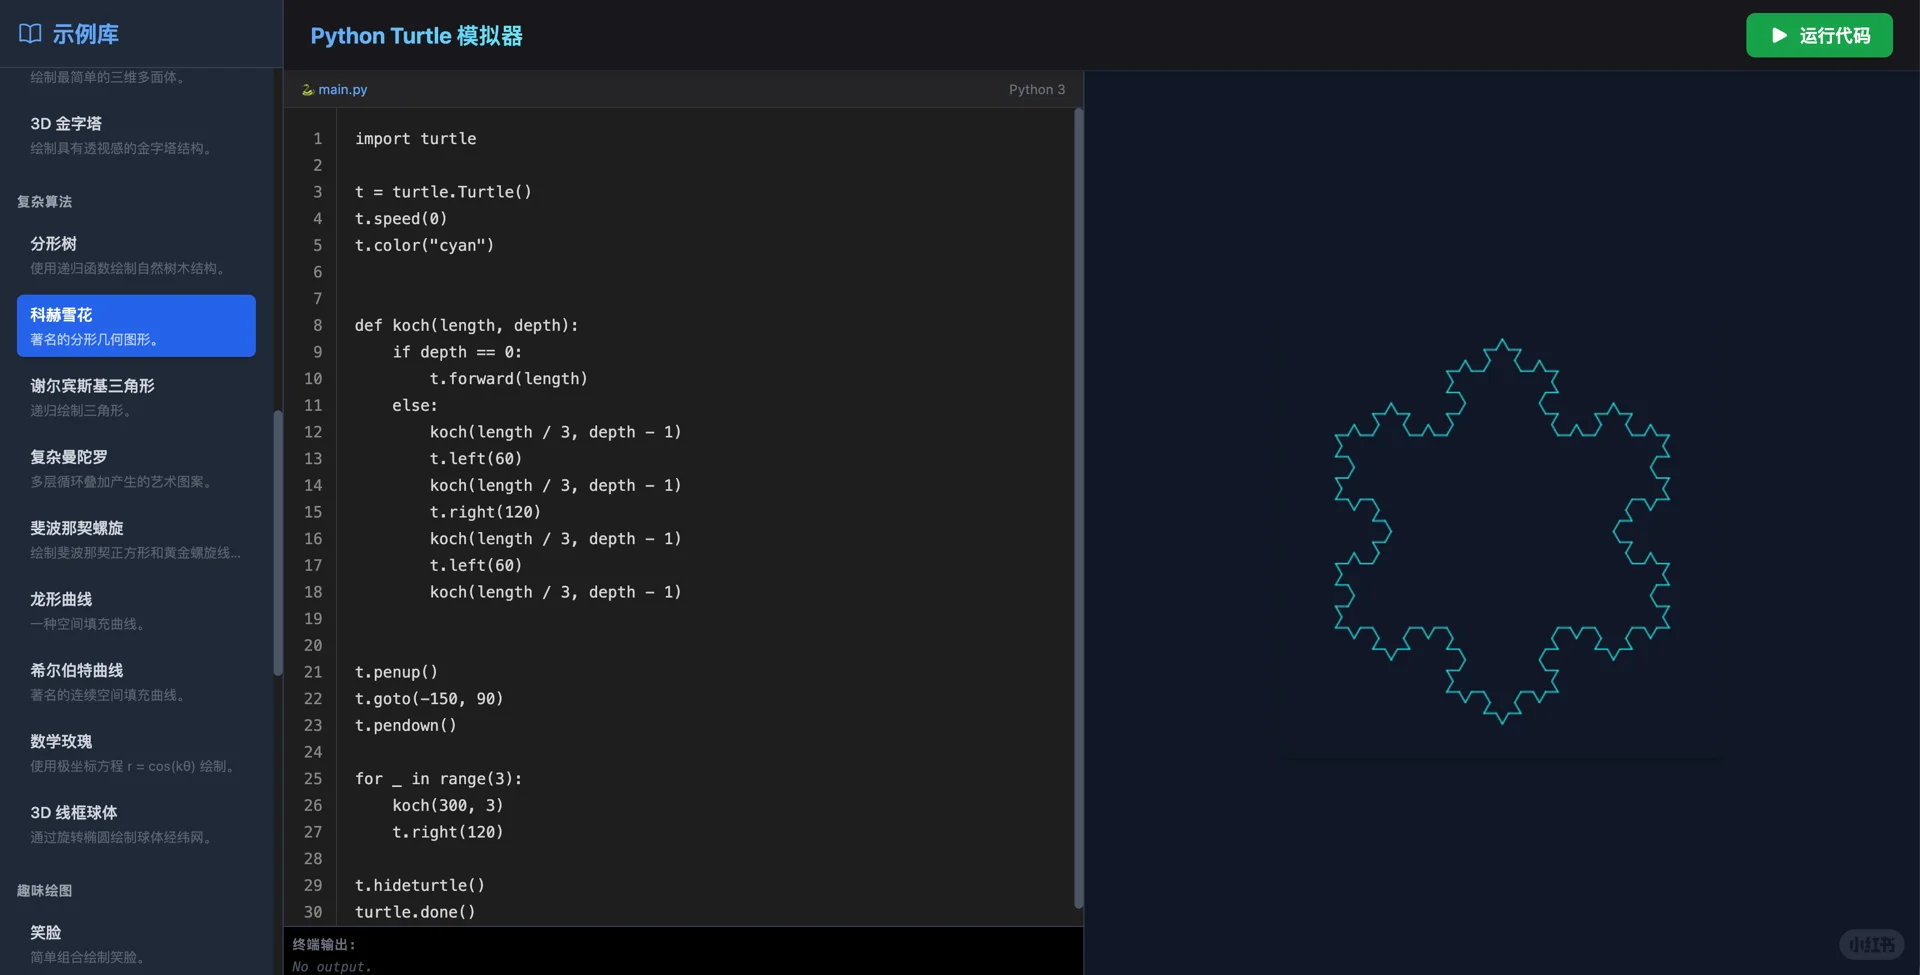Click the Python snake icon before main.py
Screen dimensions: 1920x975
(306, 89)
